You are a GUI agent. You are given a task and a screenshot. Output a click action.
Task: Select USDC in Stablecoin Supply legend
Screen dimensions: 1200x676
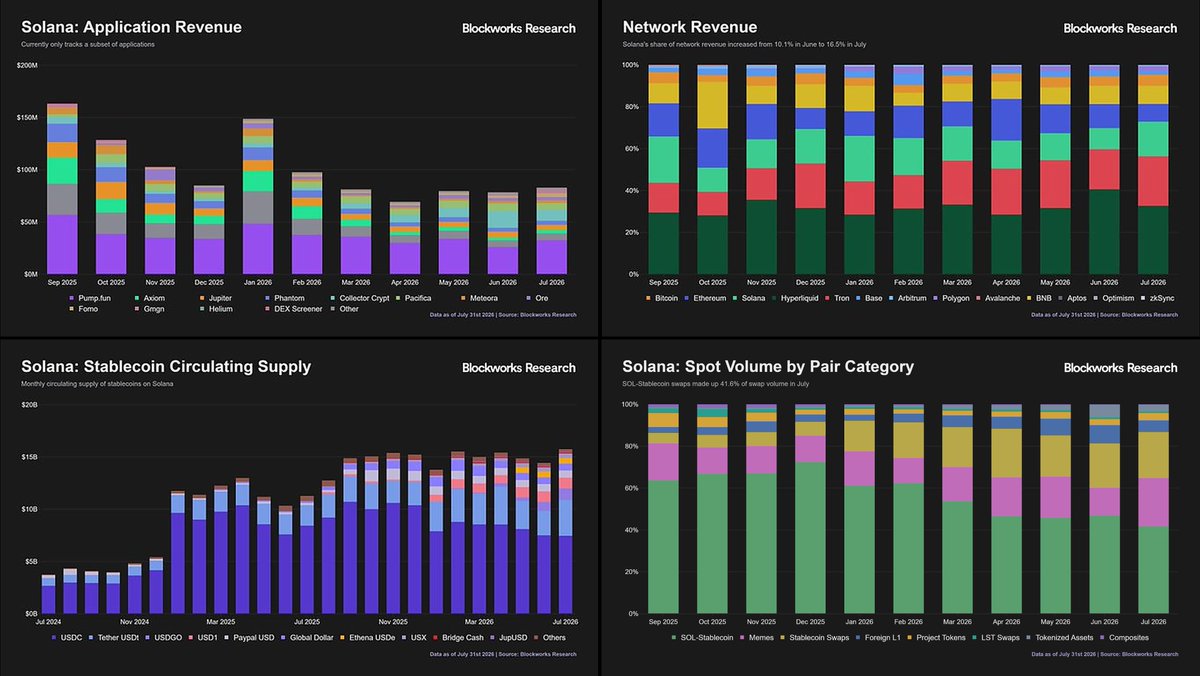click(x=67, y=638)
